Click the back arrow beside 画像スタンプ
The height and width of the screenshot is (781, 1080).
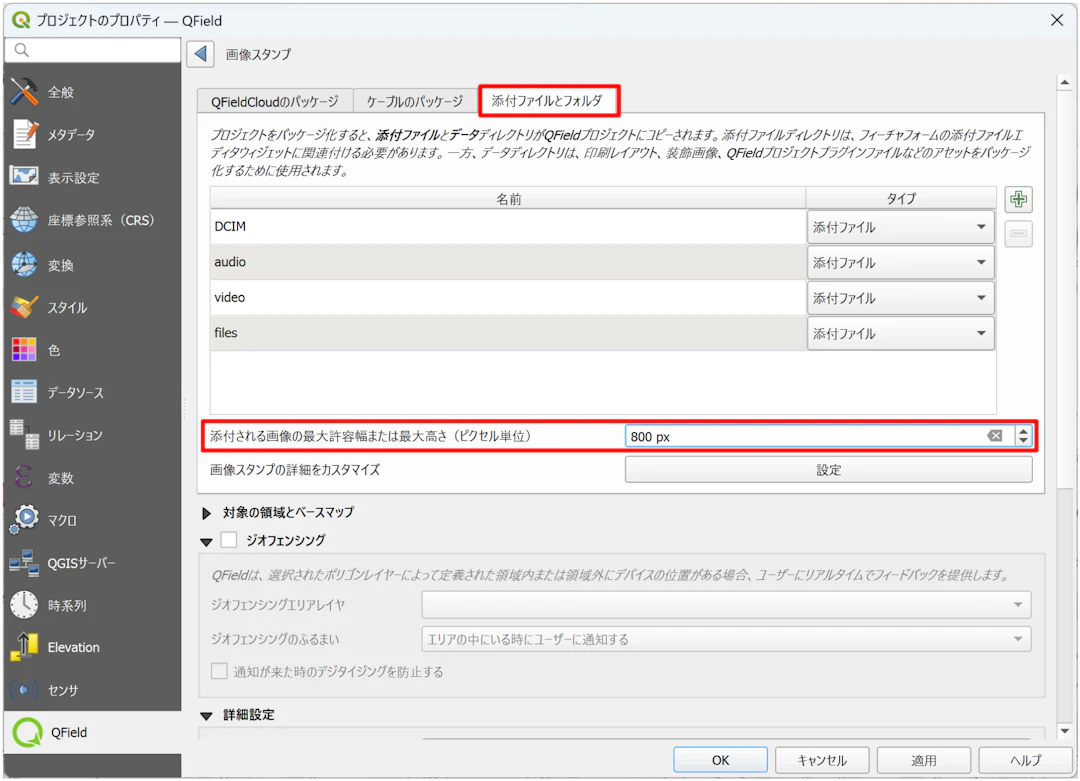click(x=200, y=54)
